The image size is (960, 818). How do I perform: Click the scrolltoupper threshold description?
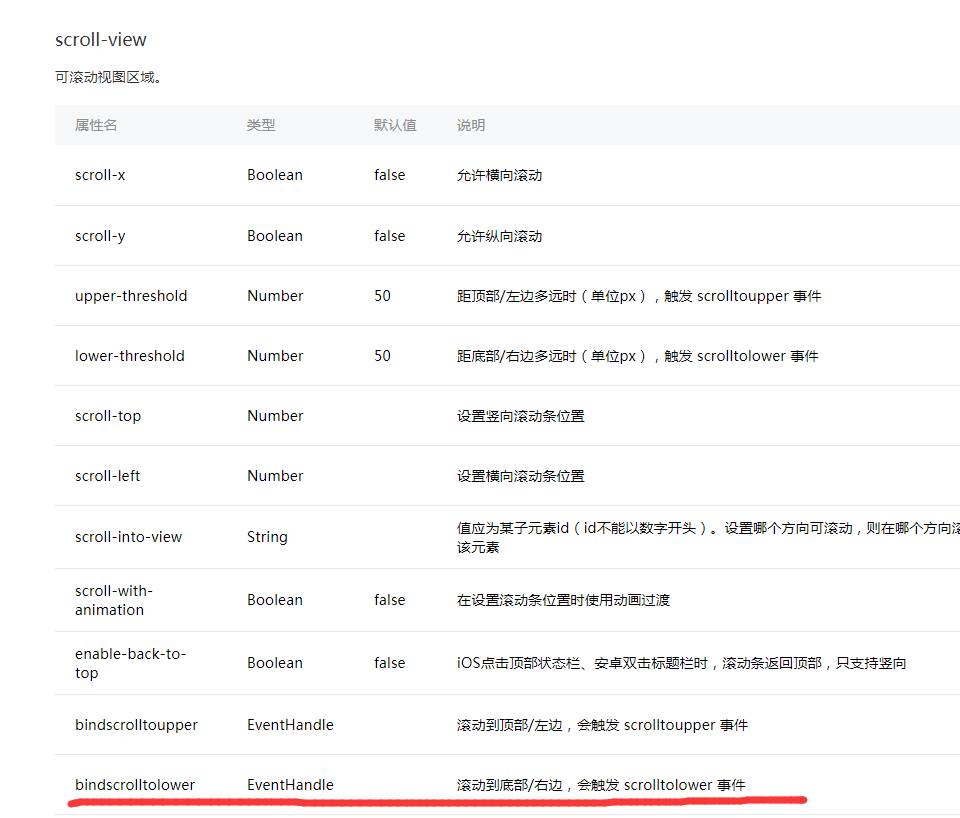click(x=639, y=296)
